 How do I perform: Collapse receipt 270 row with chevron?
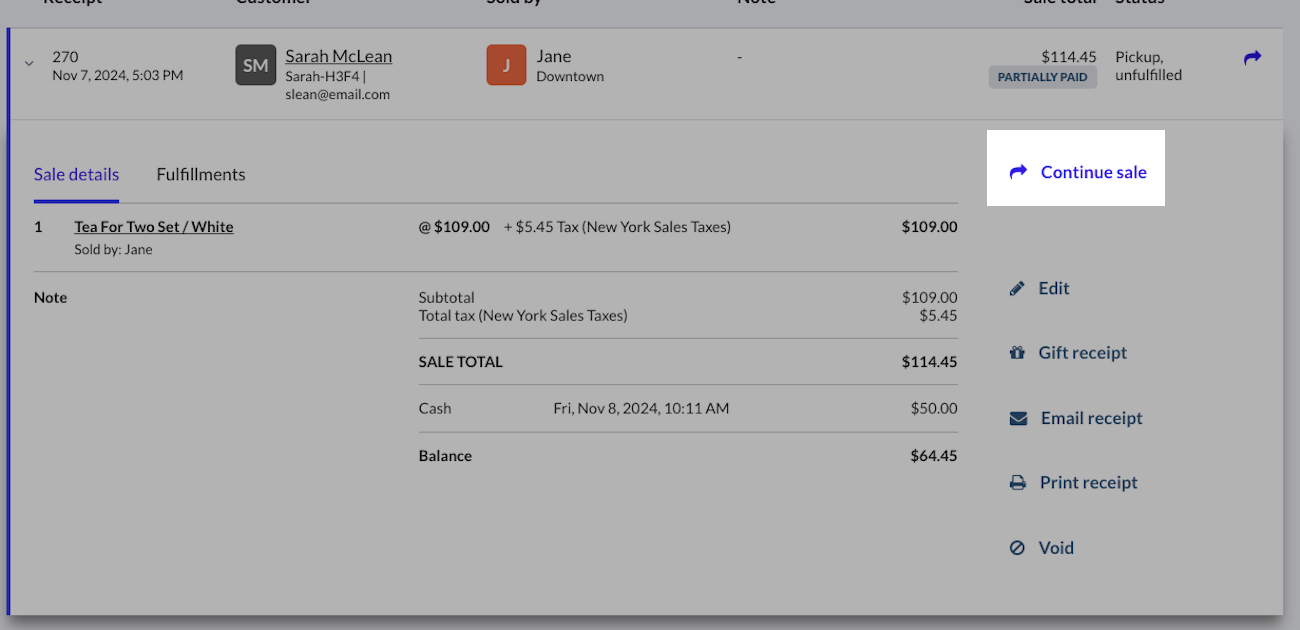tap(29, 63)
